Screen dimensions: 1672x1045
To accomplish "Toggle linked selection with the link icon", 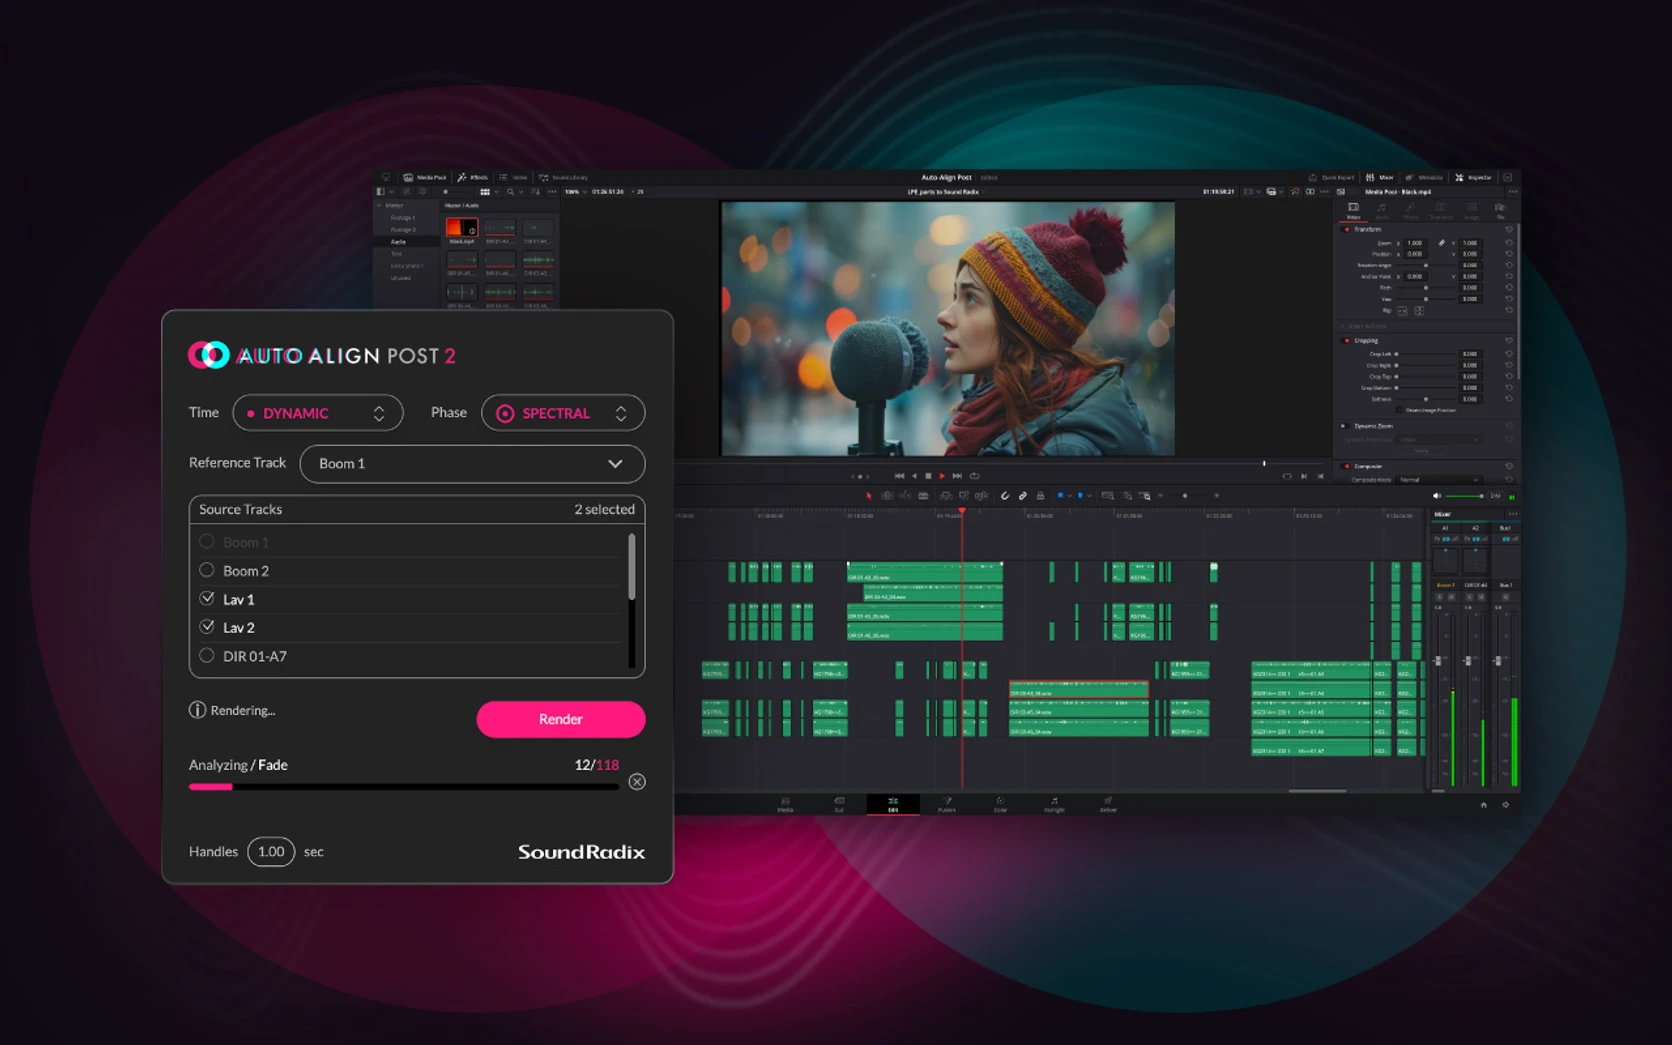I will pyautogui.click(x=1023, y=496).
